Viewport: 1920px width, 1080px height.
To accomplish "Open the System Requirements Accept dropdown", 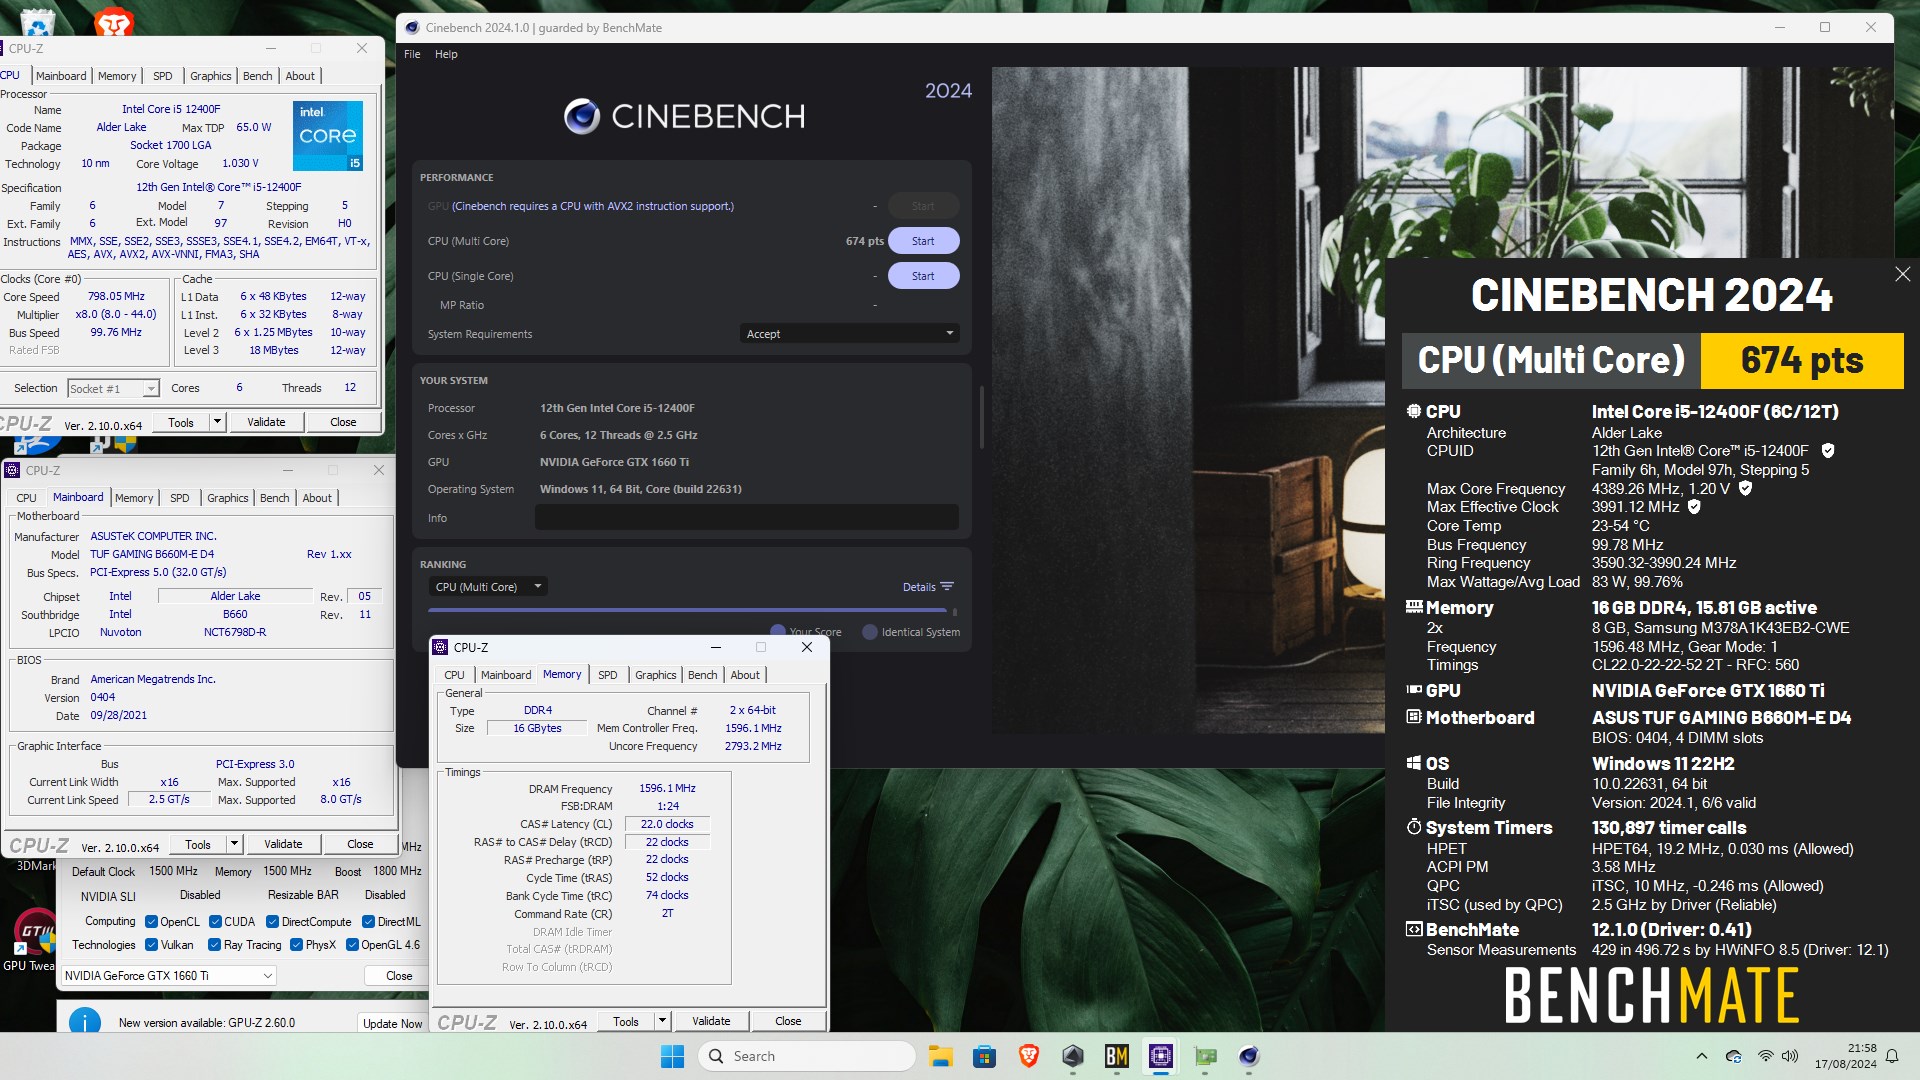I will point(850,334).
